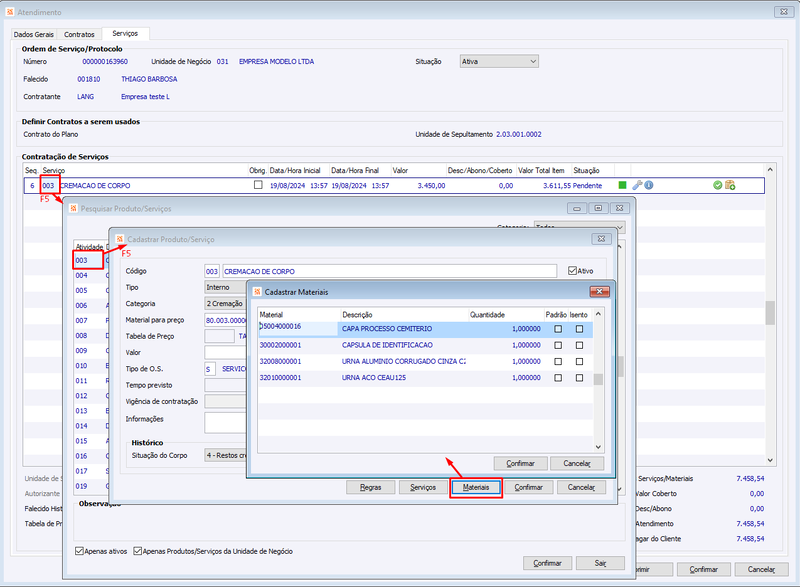Screen dimensions: 800x587
Task: Expand the Categoria dropdown in search window
Action: point(579,226)
